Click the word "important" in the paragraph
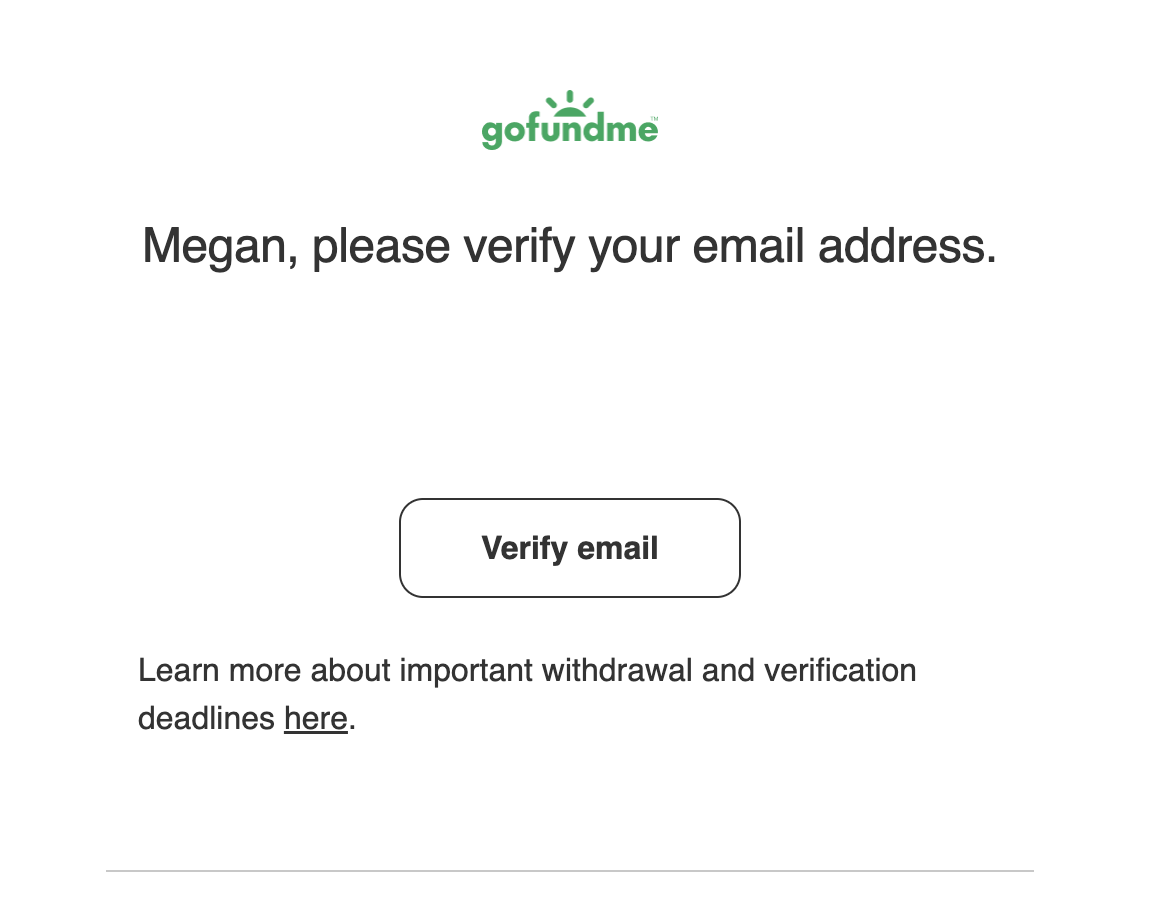1158x918 pixels. [466, 671]
